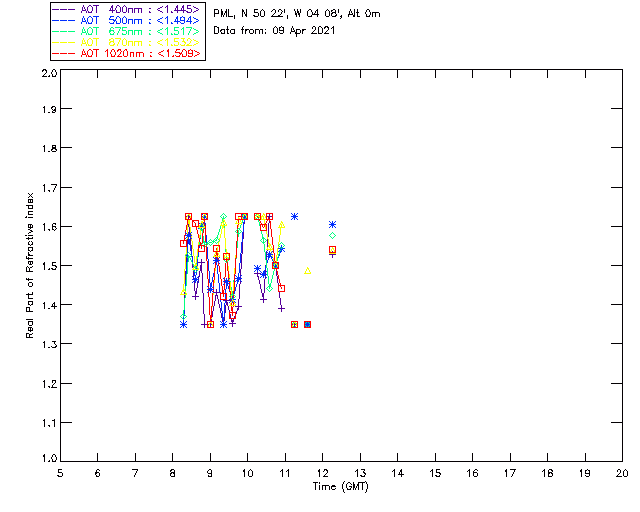The height and width of the screenshot is (512, 640).
Task: Click the isolated green diamond marker after 12 GMT
Action: click(333, 236)
